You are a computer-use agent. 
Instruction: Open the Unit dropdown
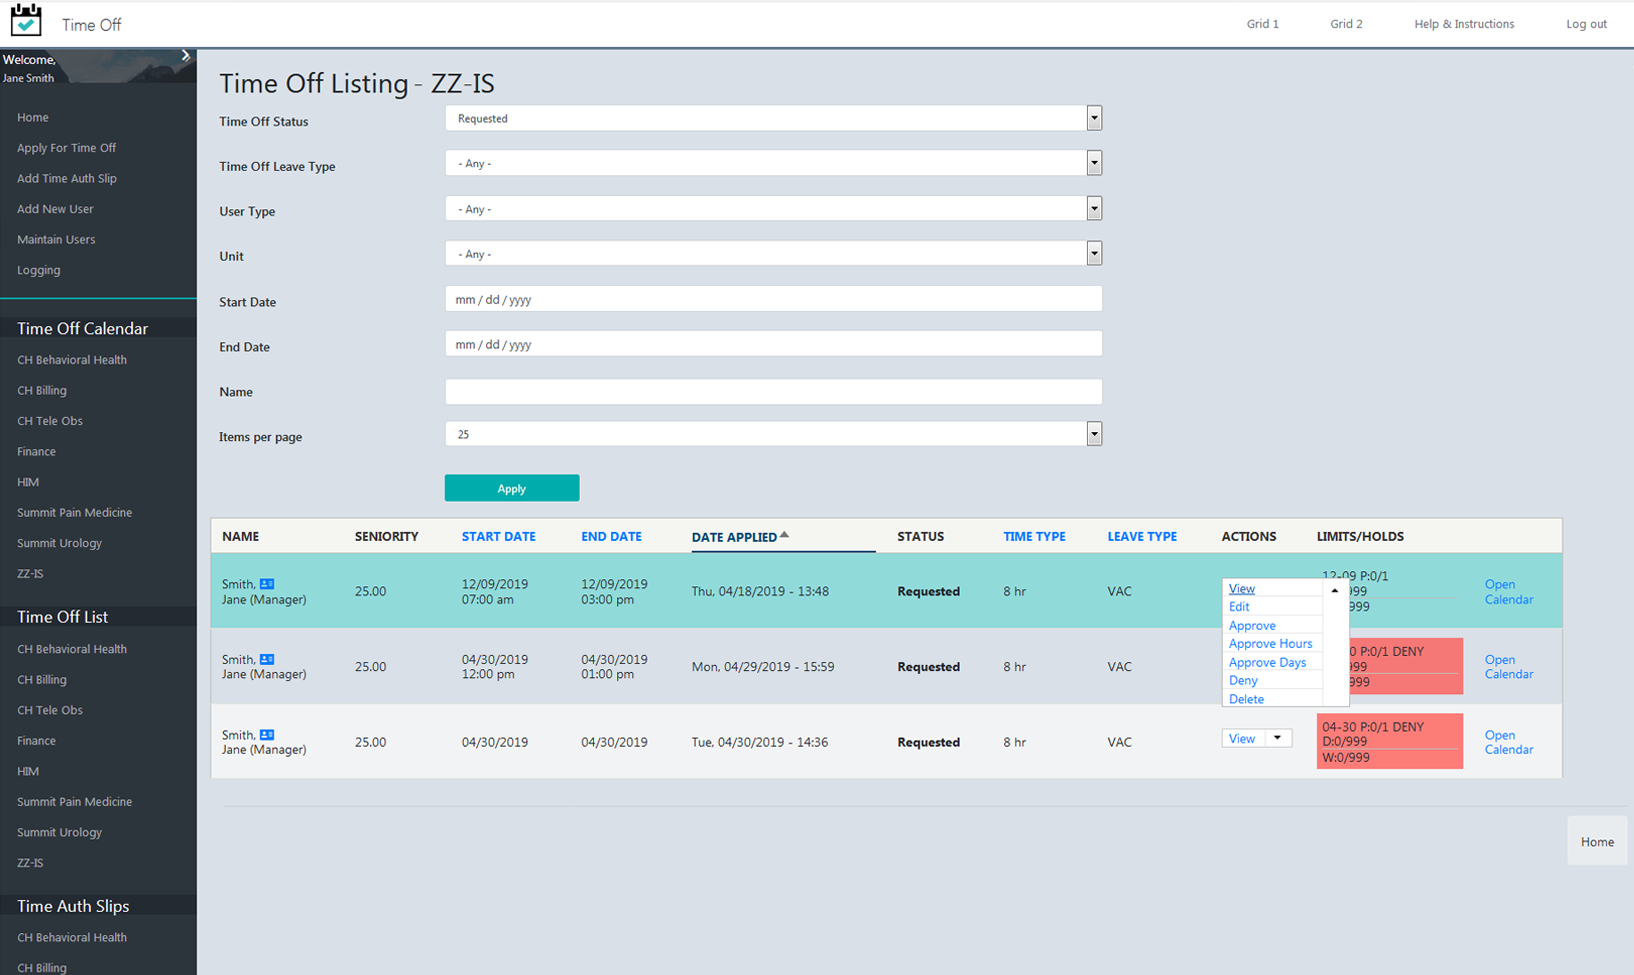1093,253
